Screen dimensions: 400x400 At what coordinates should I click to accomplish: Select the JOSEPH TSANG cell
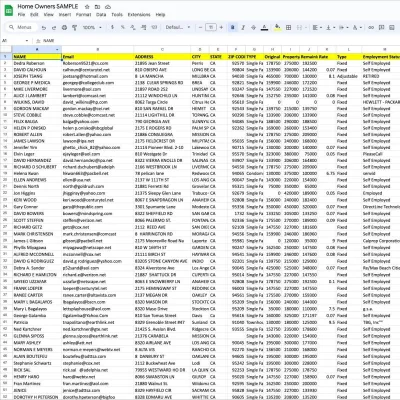37,76
